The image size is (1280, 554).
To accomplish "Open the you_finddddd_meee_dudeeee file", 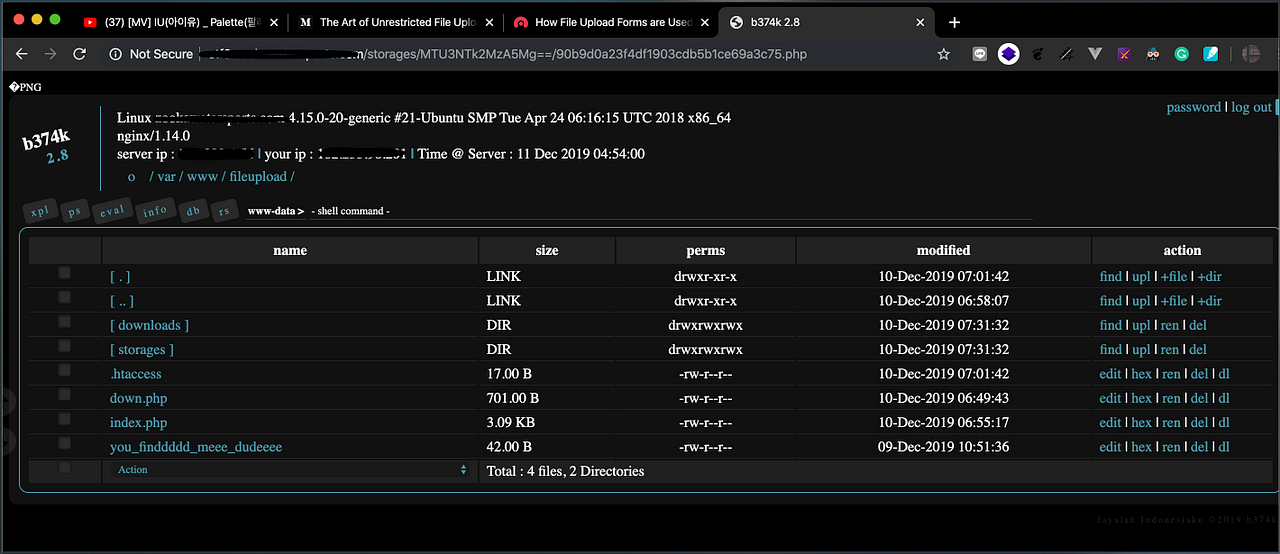I will click(x=196, y=447).
